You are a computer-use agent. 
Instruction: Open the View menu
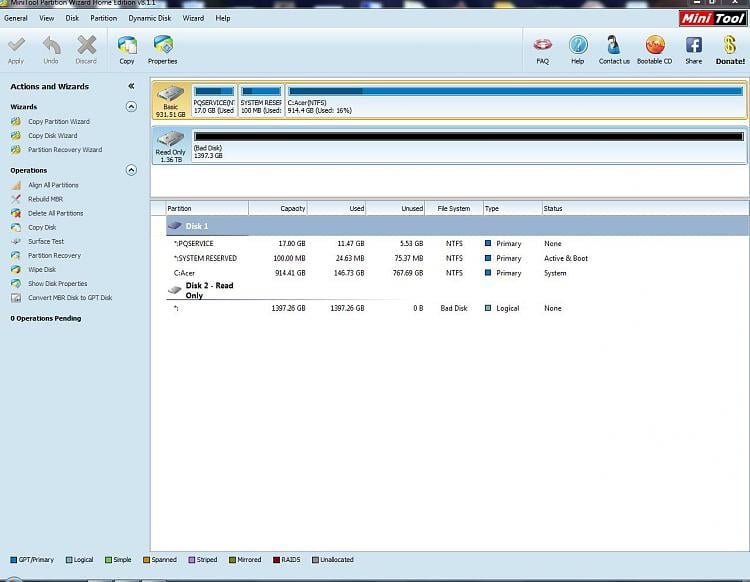point(46,18)
